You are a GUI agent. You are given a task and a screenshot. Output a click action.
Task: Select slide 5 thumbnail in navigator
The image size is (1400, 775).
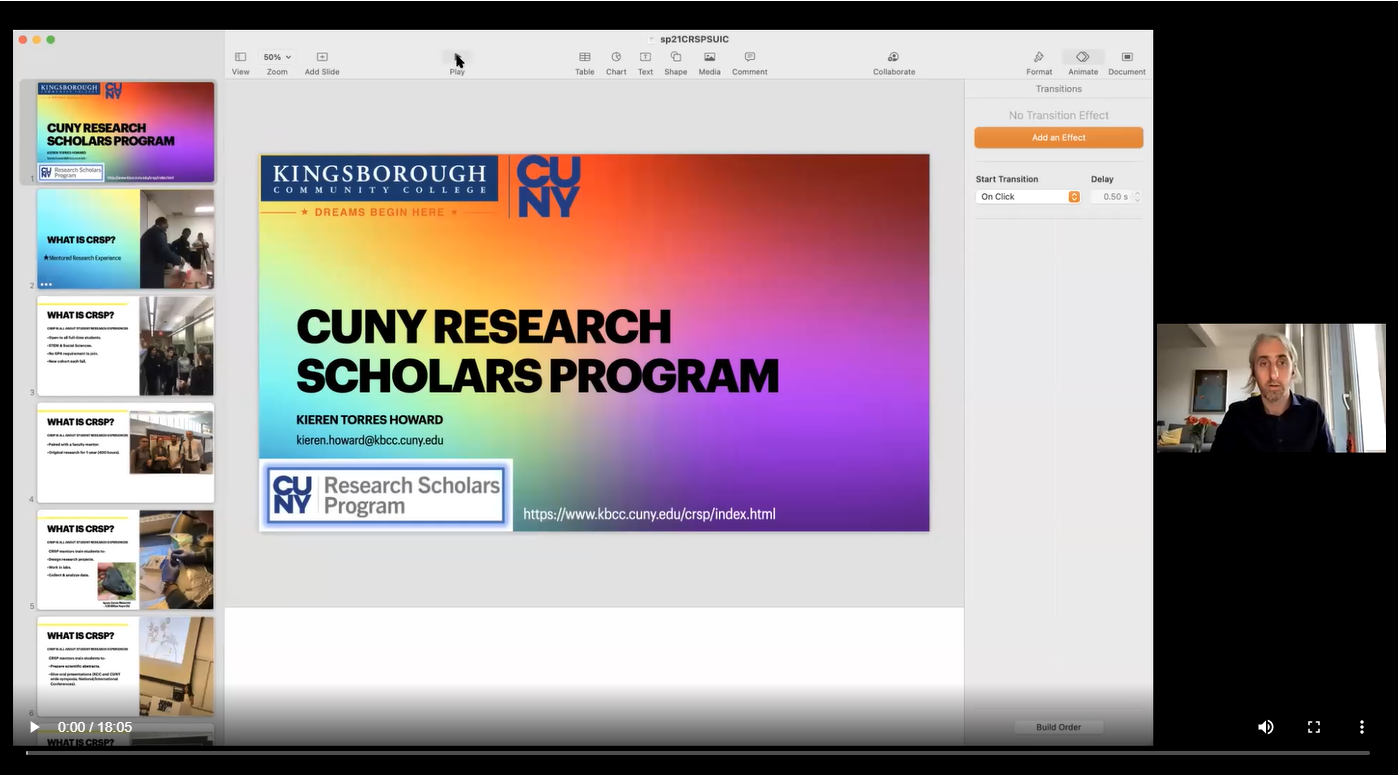pos(126,560)
